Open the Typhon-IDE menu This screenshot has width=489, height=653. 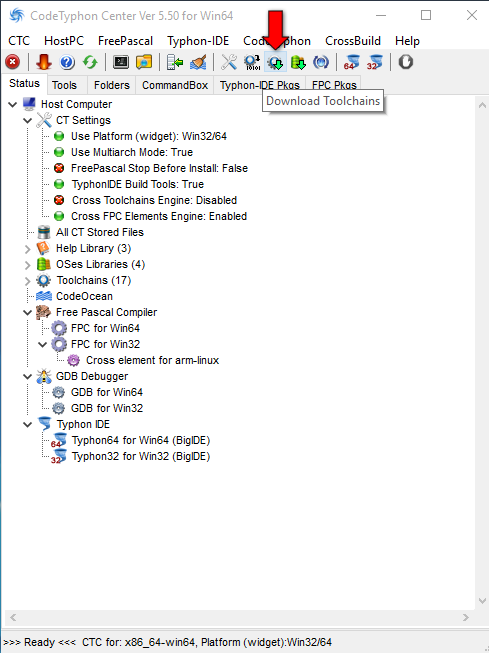[x=198, y=41]
